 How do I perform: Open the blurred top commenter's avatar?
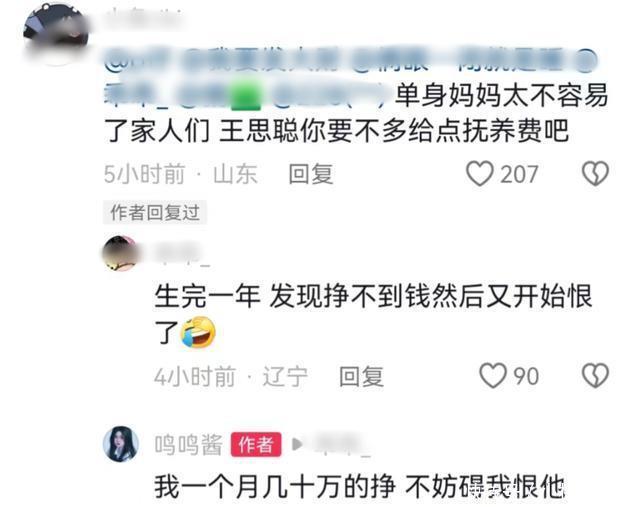point(56,34)
